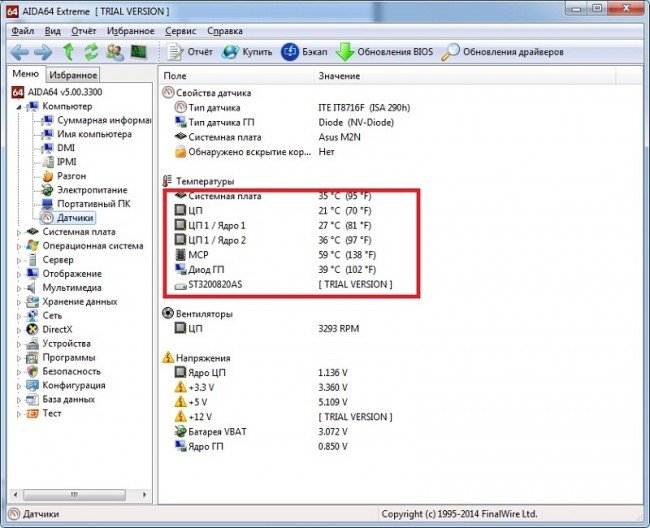Screen dimensions: 650x528
Task: Switch to the Избранное sidebar tab
Action: (x=73, y=74)
